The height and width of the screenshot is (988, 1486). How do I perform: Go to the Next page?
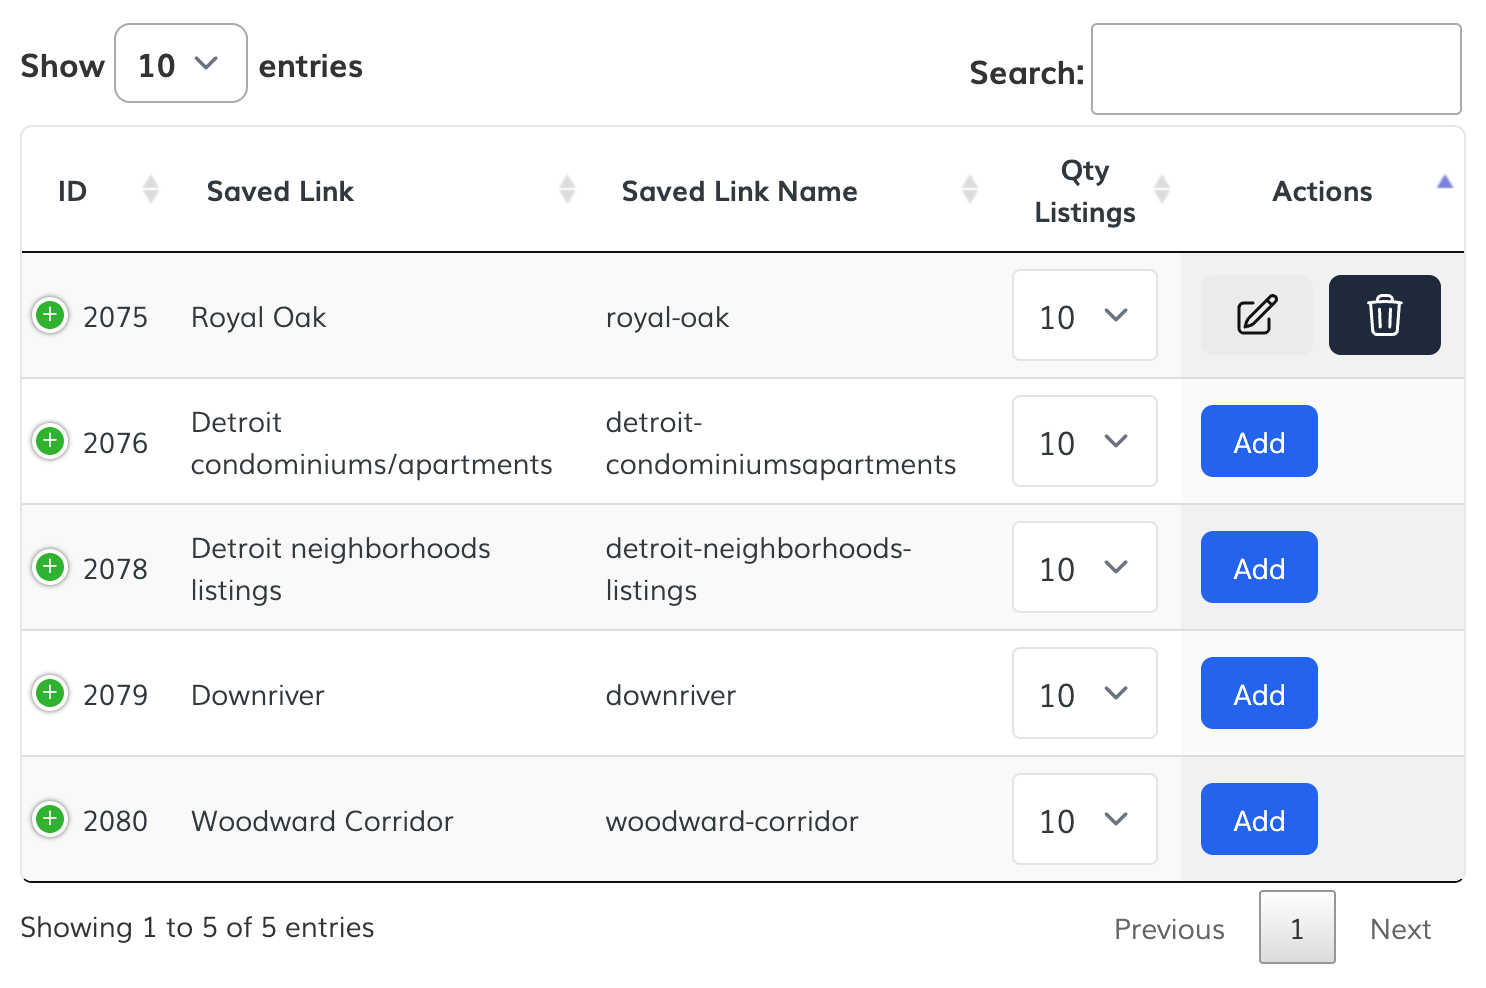(x=1400, y=929)
